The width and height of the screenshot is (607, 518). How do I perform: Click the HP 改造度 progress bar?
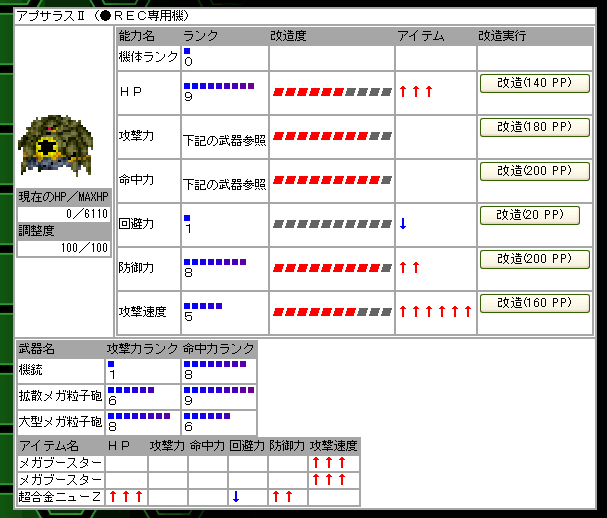click(332, 92)
